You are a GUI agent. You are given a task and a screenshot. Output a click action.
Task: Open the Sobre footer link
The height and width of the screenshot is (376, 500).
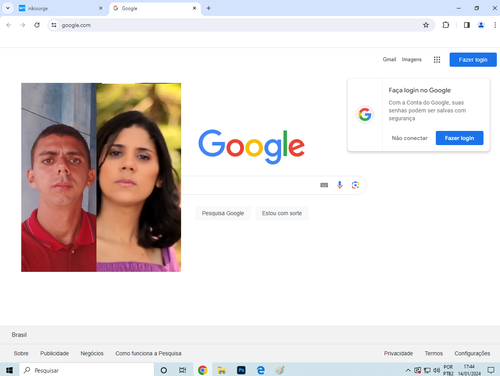point(21,353)
